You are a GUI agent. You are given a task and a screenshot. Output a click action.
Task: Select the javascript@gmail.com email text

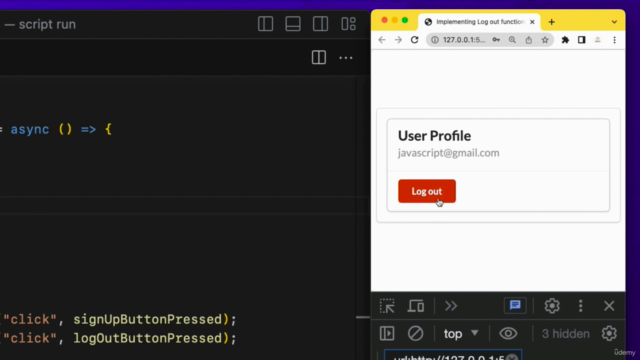click(x=449, y=153)
